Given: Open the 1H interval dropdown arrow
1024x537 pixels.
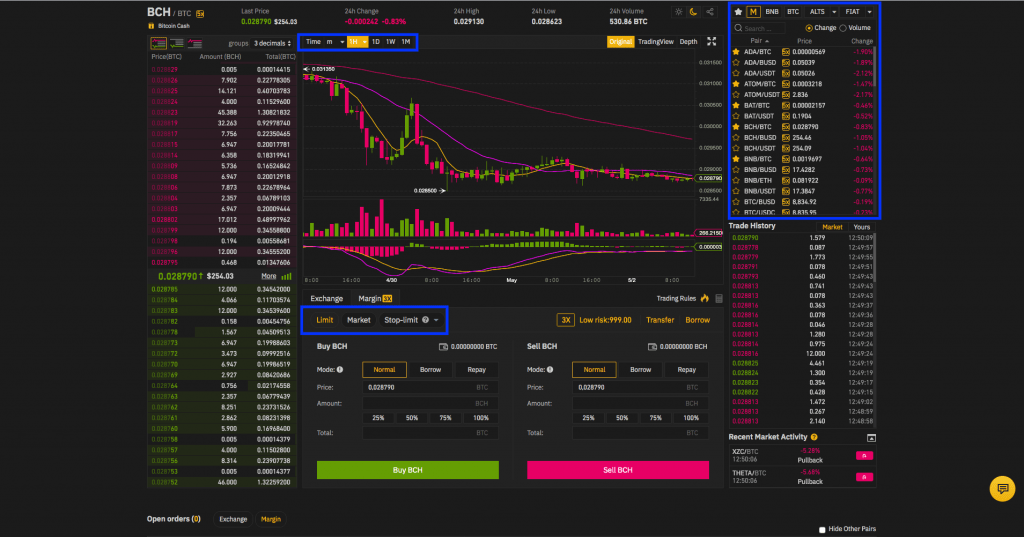Looking at the screenshot, I should (364, 42).
